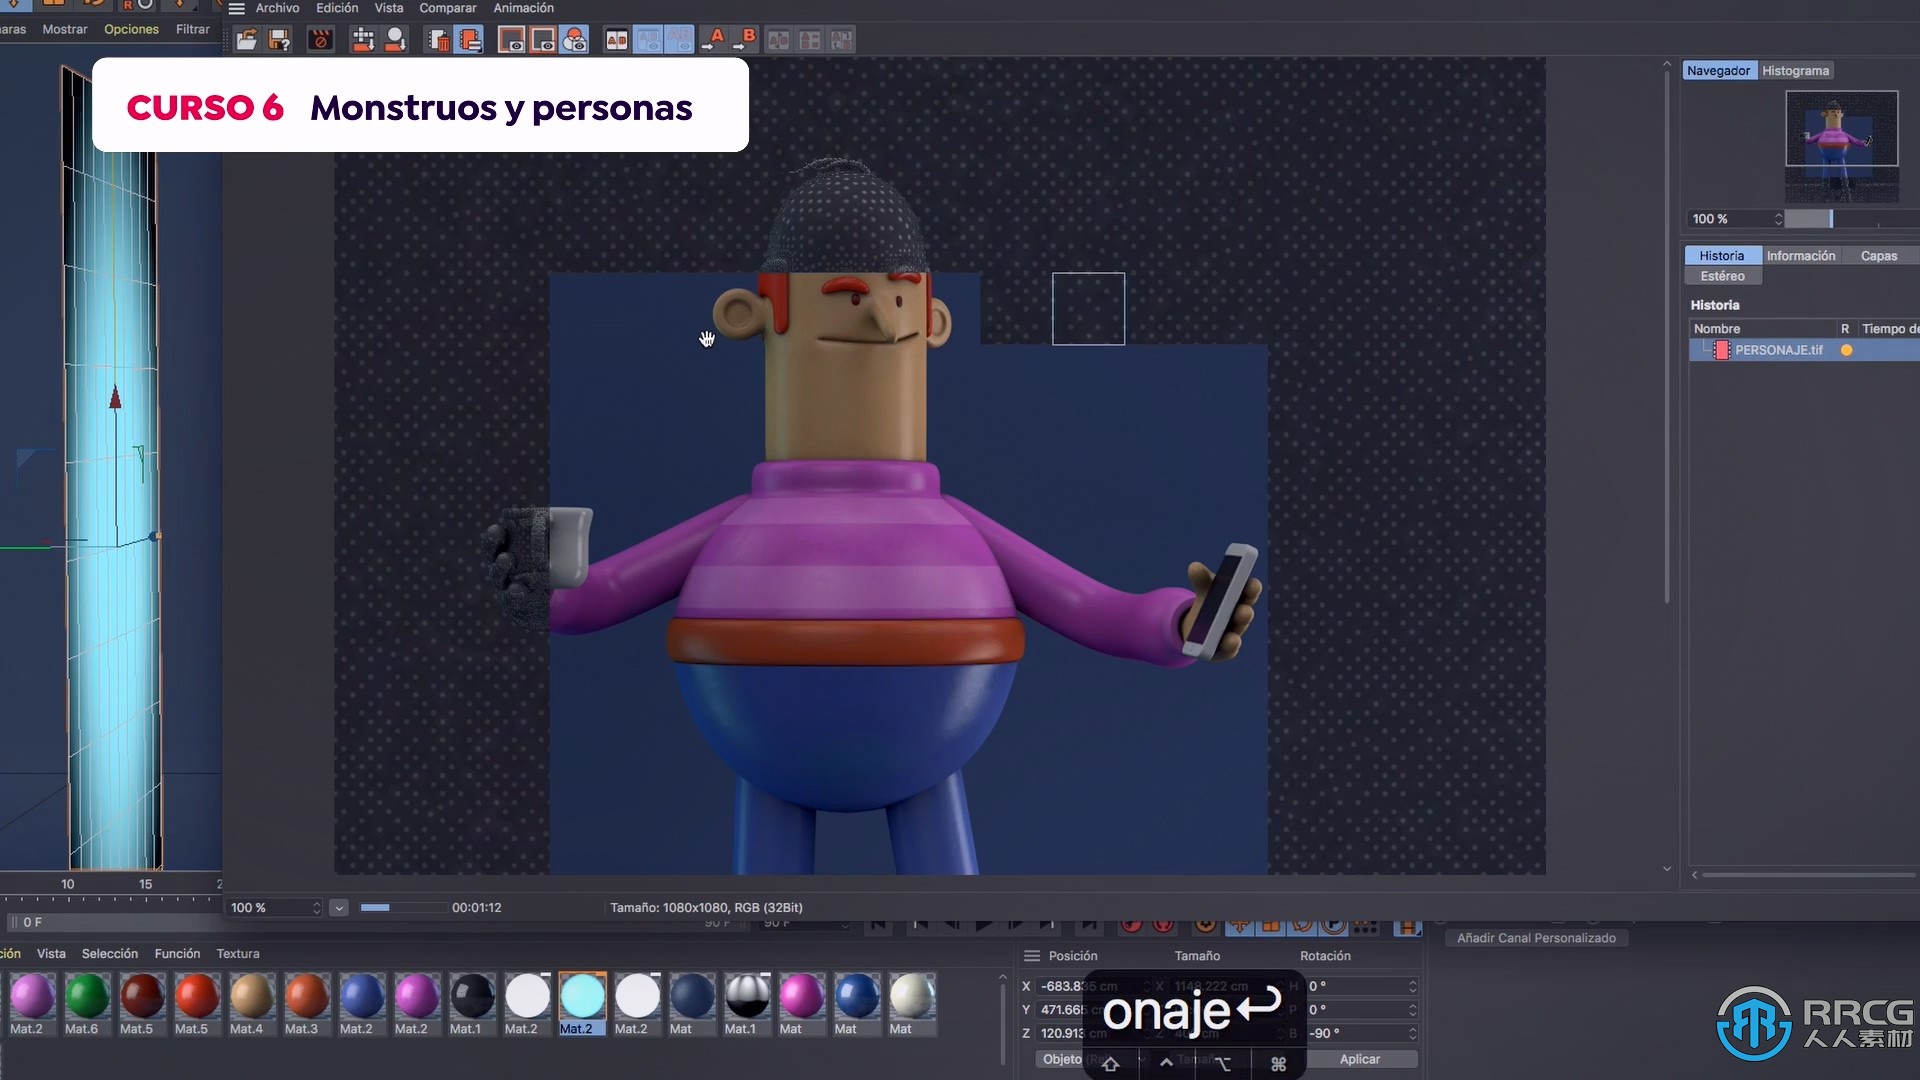Click the Save Image As disk icon
Image resolution: width=1920 pixels, height=1080 pixels.
(x=279, y=40)
